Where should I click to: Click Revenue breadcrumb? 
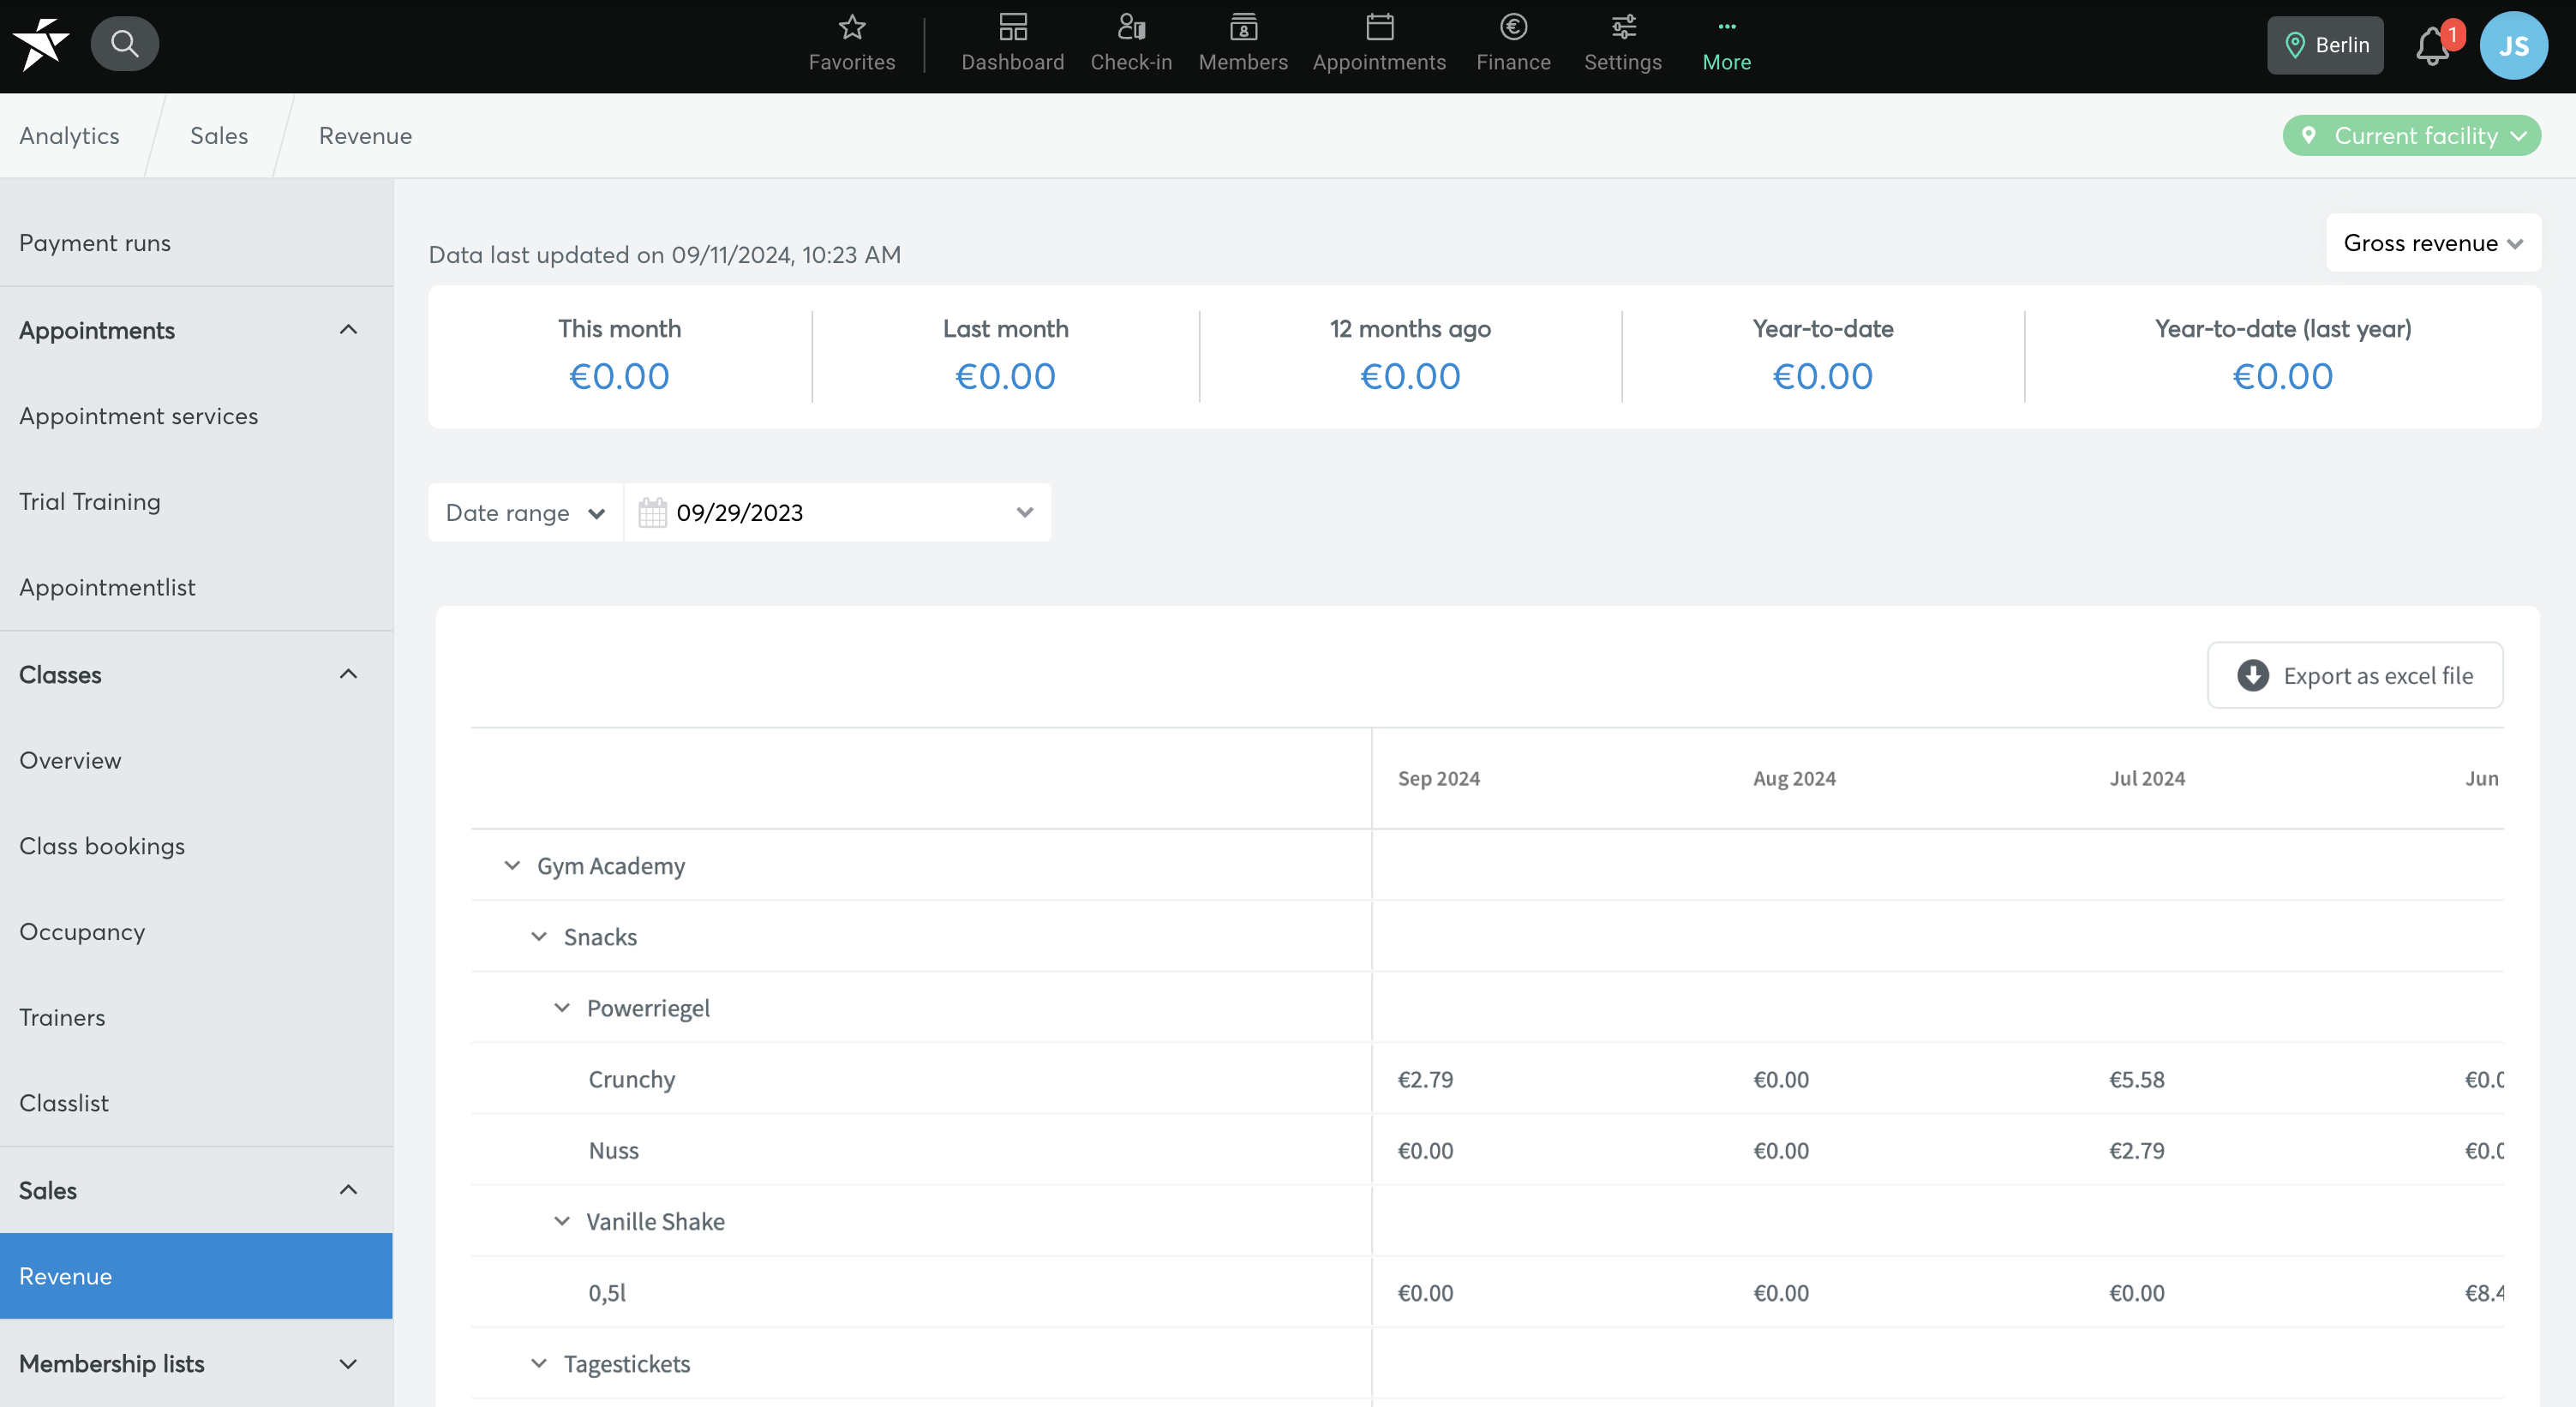pos(365,136)
